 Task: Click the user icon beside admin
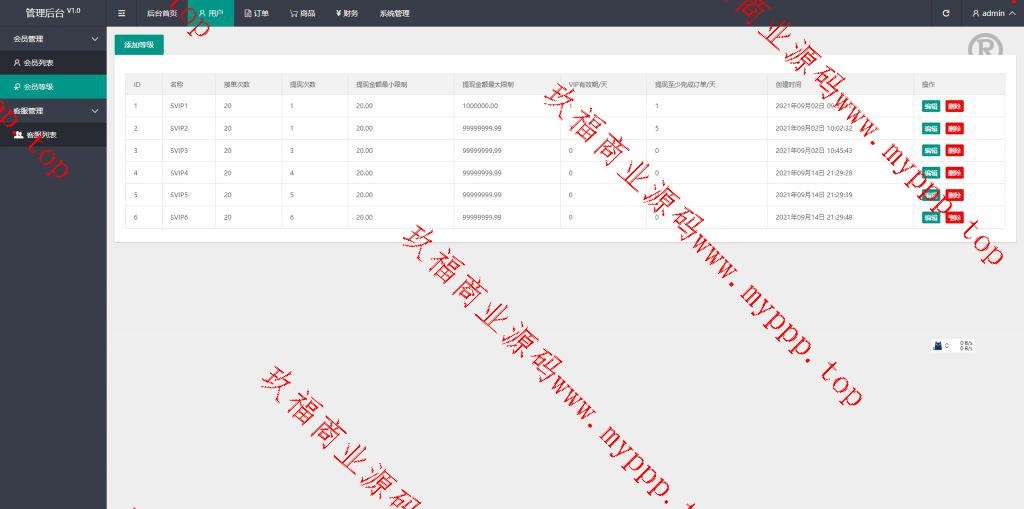(976, 13)
